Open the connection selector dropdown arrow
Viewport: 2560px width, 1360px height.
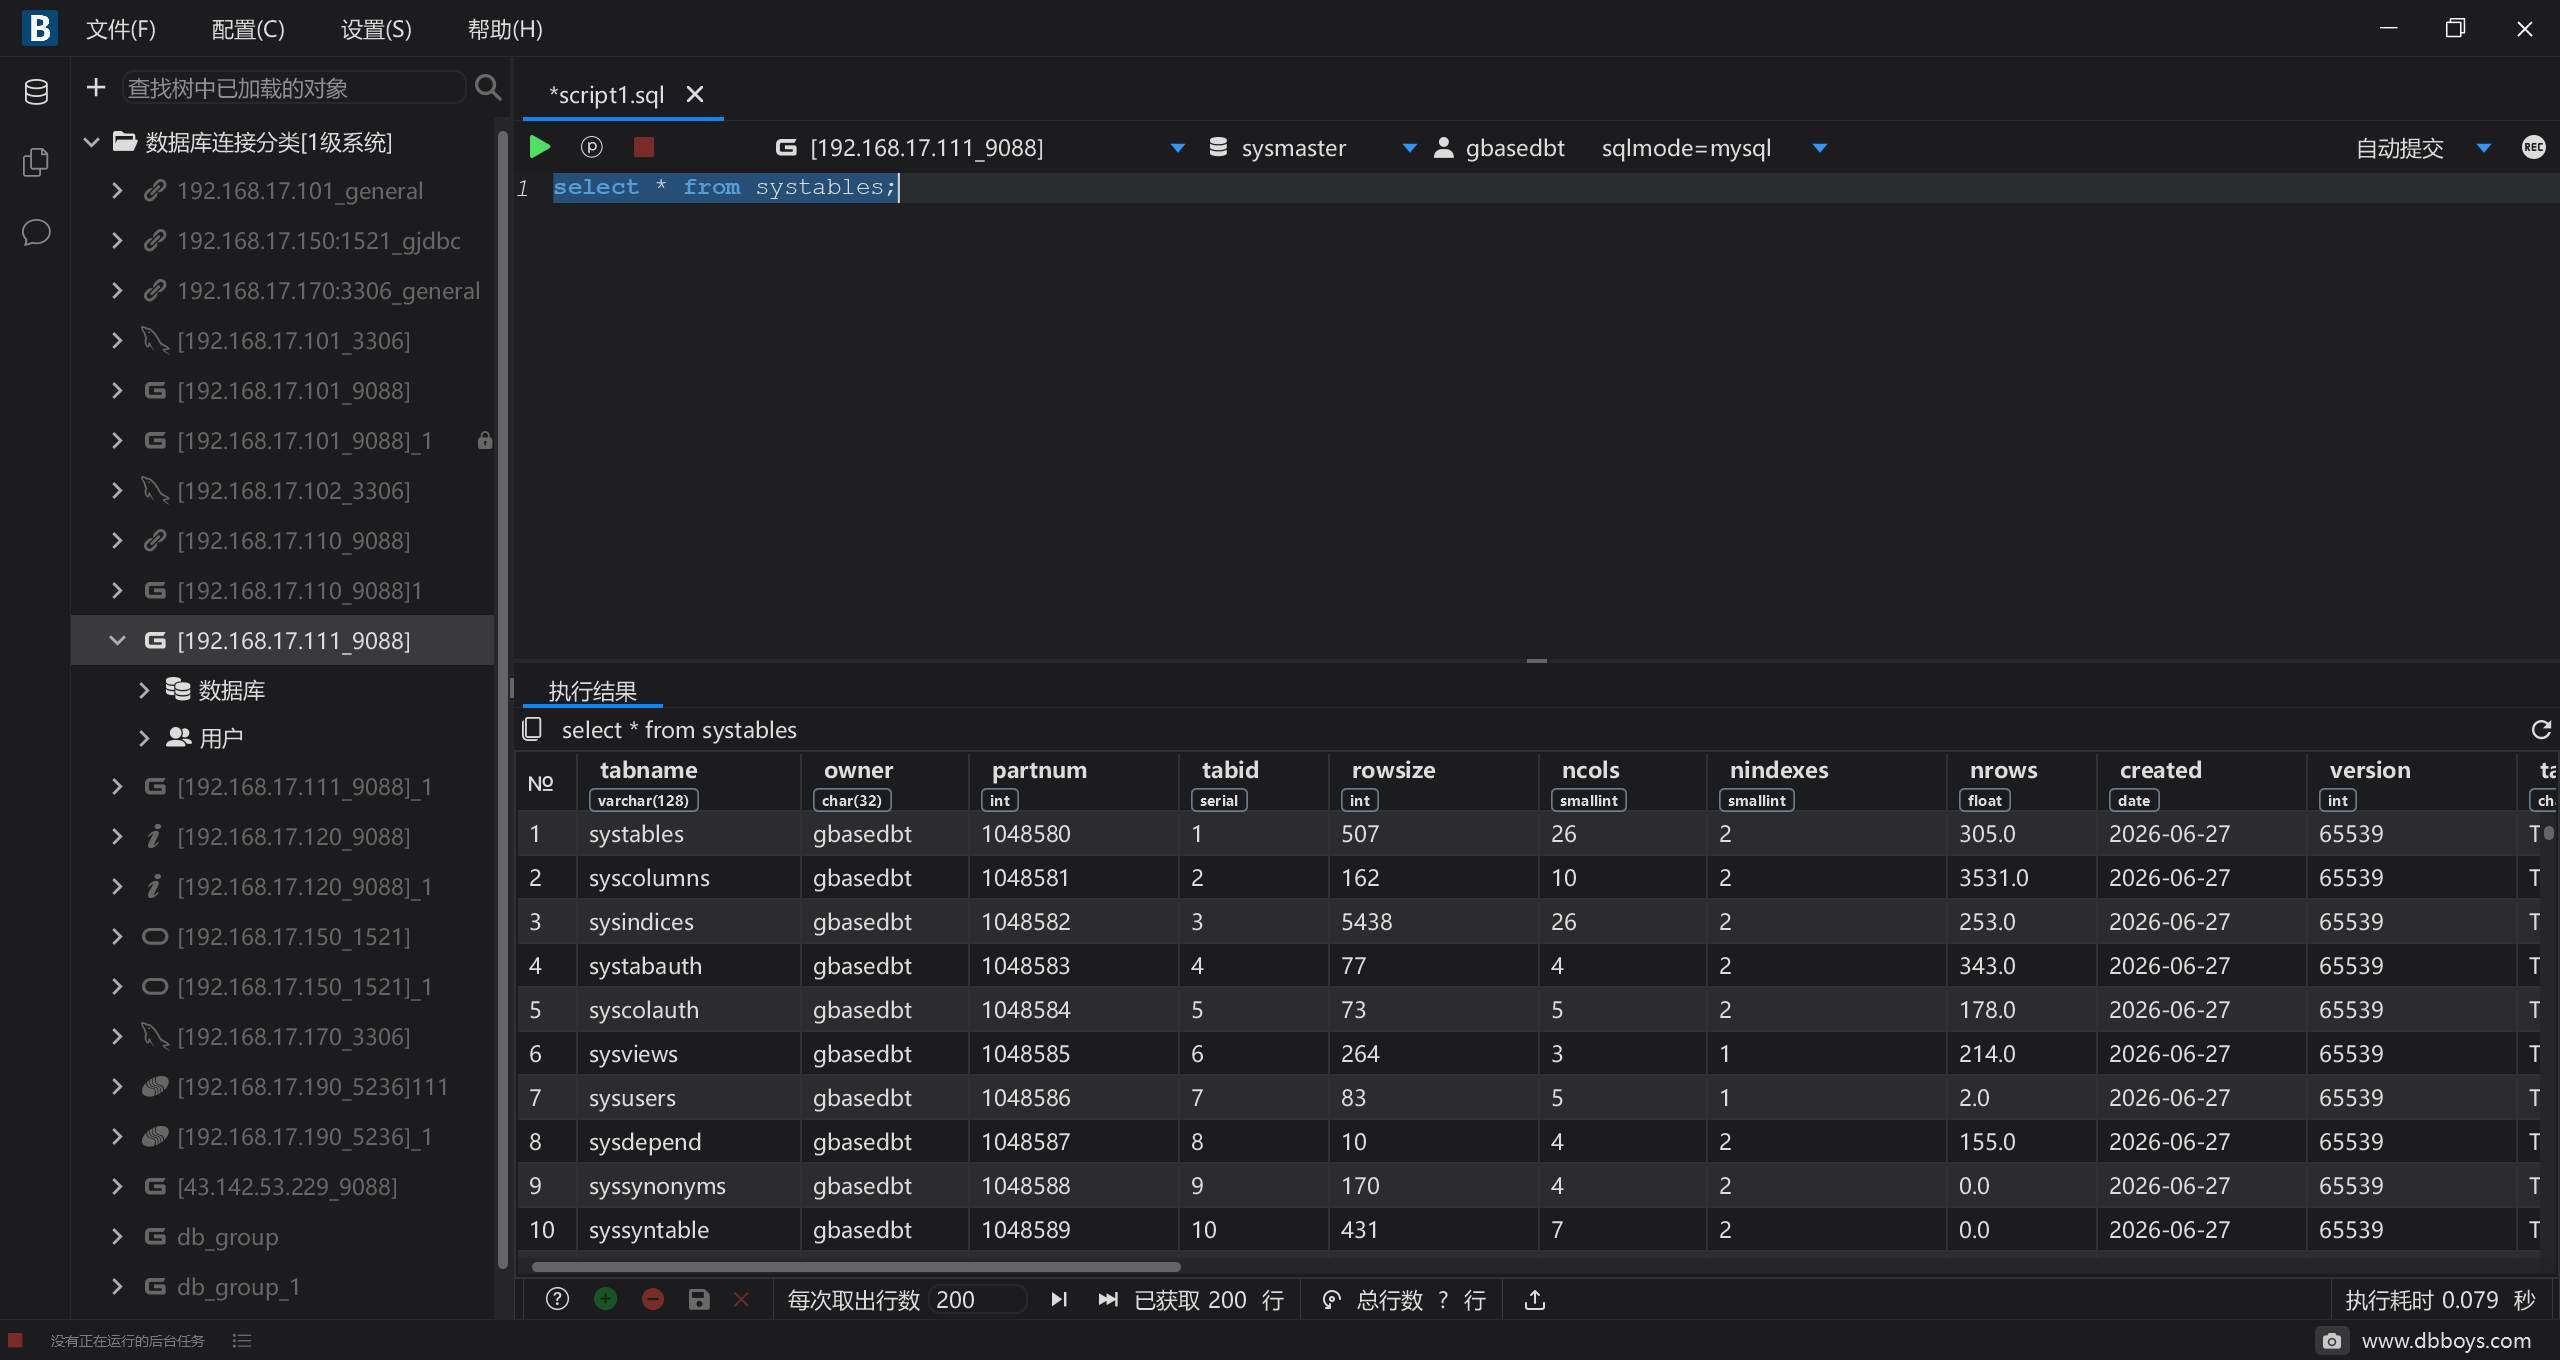click(x=1178, y=148)
